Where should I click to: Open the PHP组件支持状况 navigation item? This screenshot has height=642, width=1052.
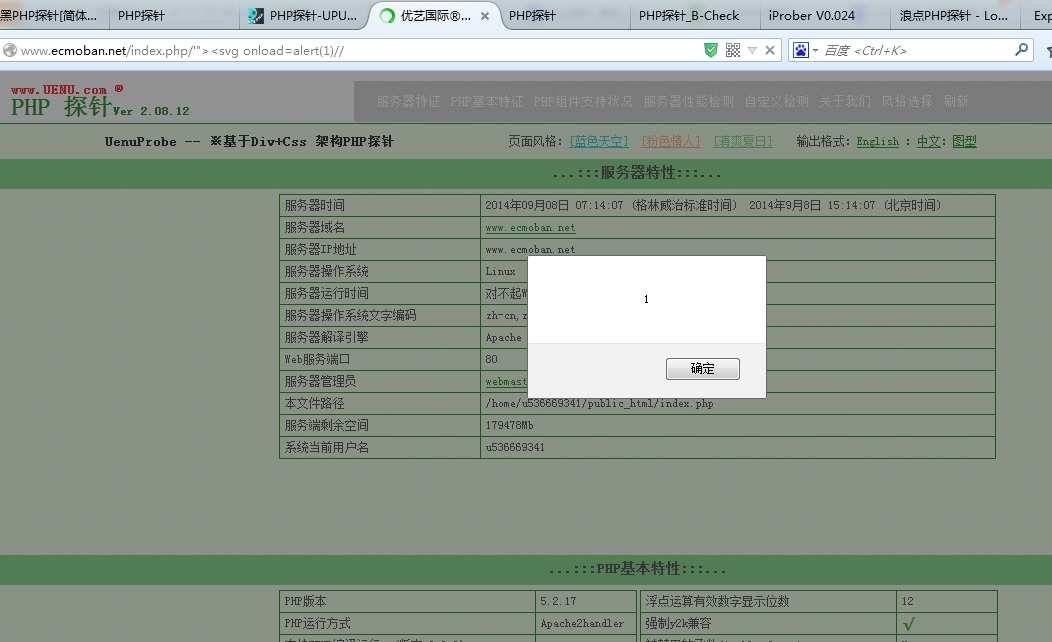click(582, 101)
